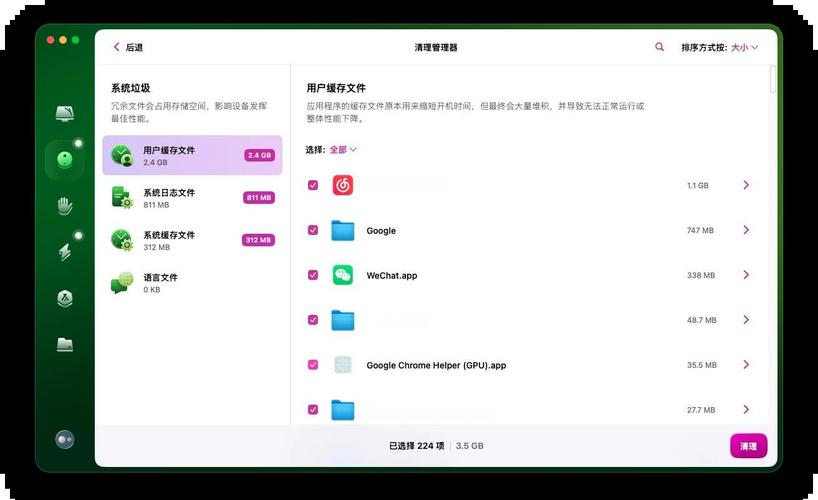Image resolution: width=818 pixels, height=500 pixels.
Task: Open the Applications hexagon sidebar icon
Action: pyautogui.click(x=65, y=298)
